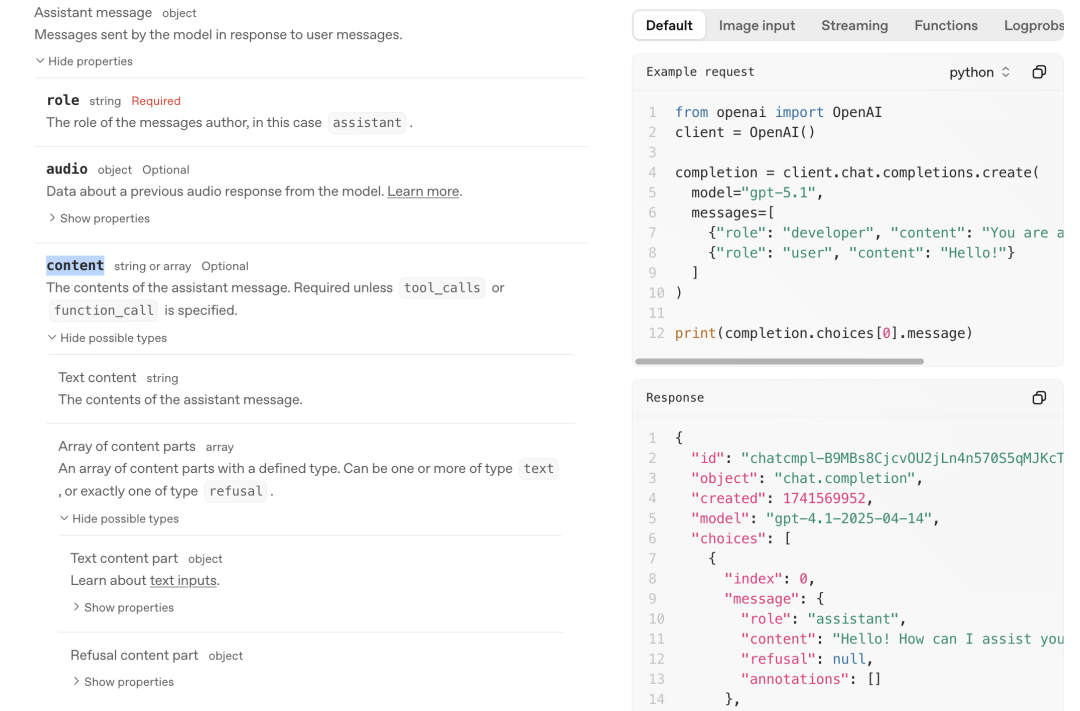The height and width of the screenshot is (711, 1080).
Task: Click the Response panel label
Action: [x=675, y=398]
